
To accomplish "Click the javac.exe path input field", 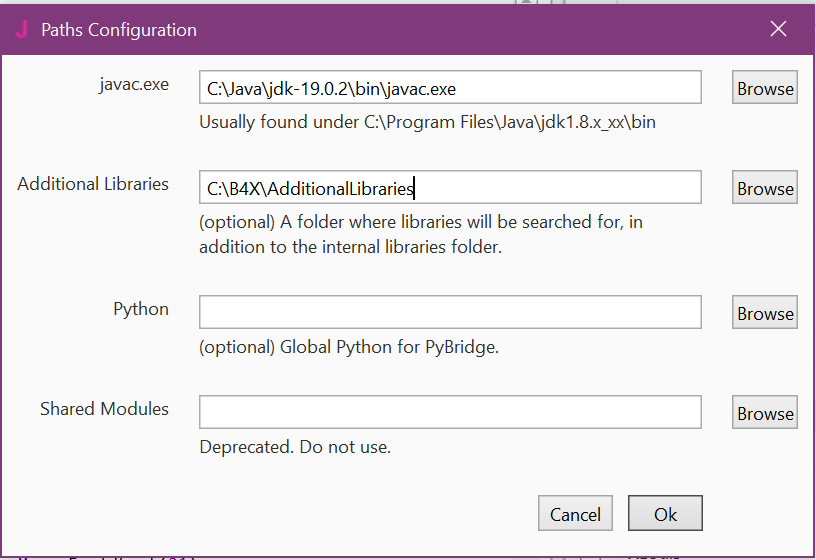I will tap(450, 88).
